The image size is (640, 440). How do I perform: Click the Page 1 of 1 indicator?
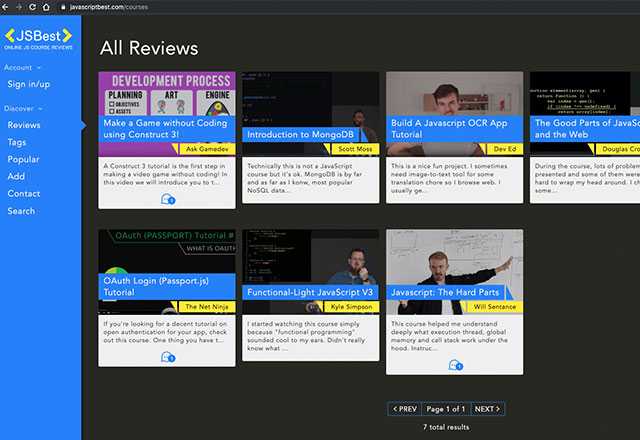(446, 409)
